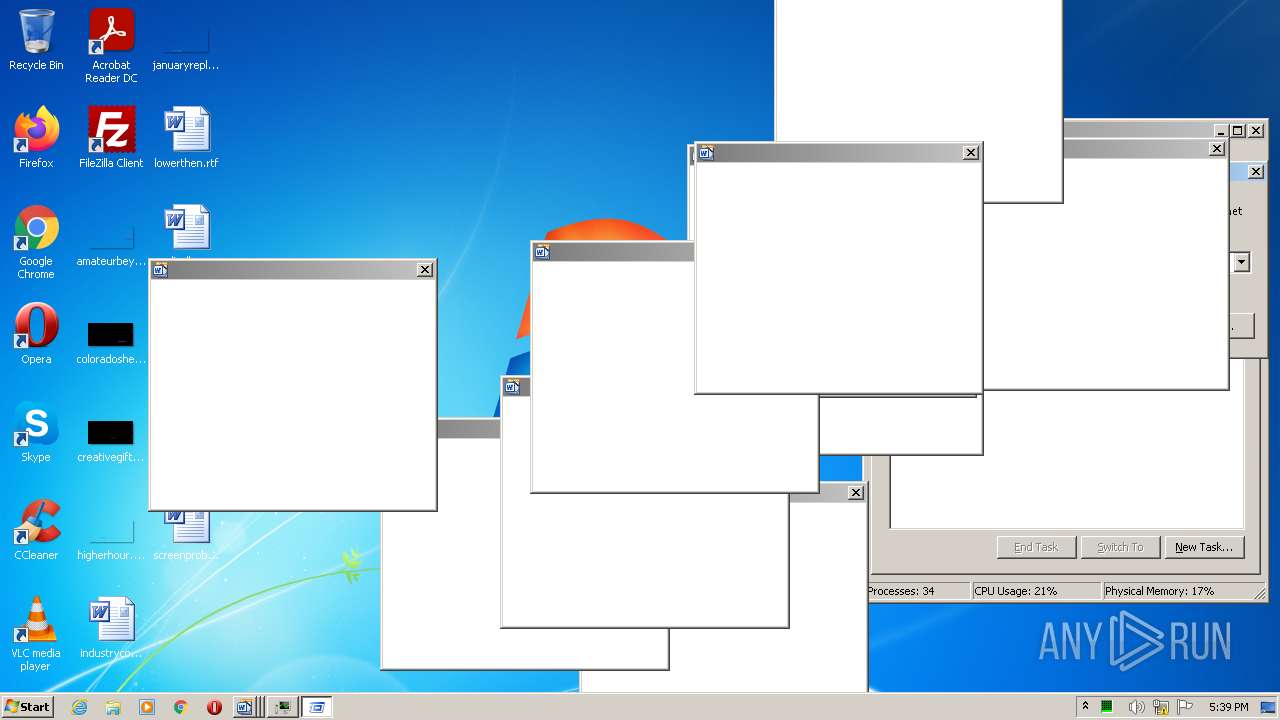The width and height of the screenshot is (1280, 720).
Task: Show hidden system tray icons
Action: coord(1085,707)
